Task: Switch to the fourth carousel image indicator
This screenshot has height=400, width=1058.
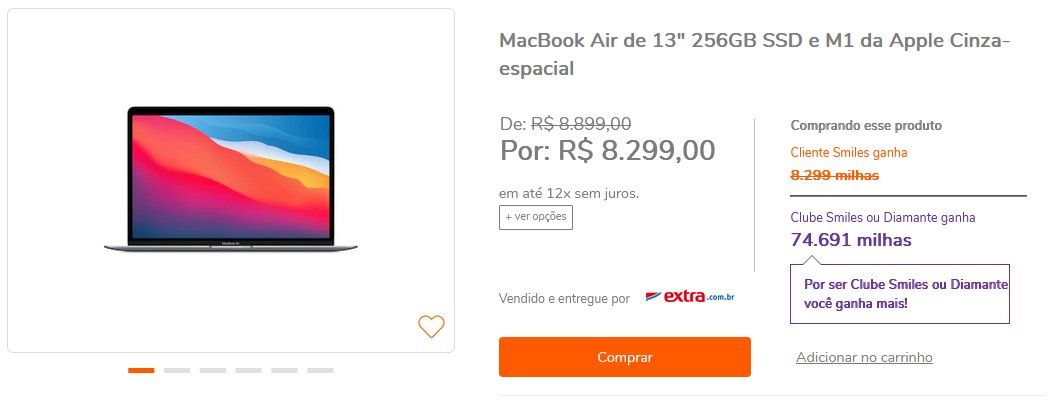Action: coord(248,370)
